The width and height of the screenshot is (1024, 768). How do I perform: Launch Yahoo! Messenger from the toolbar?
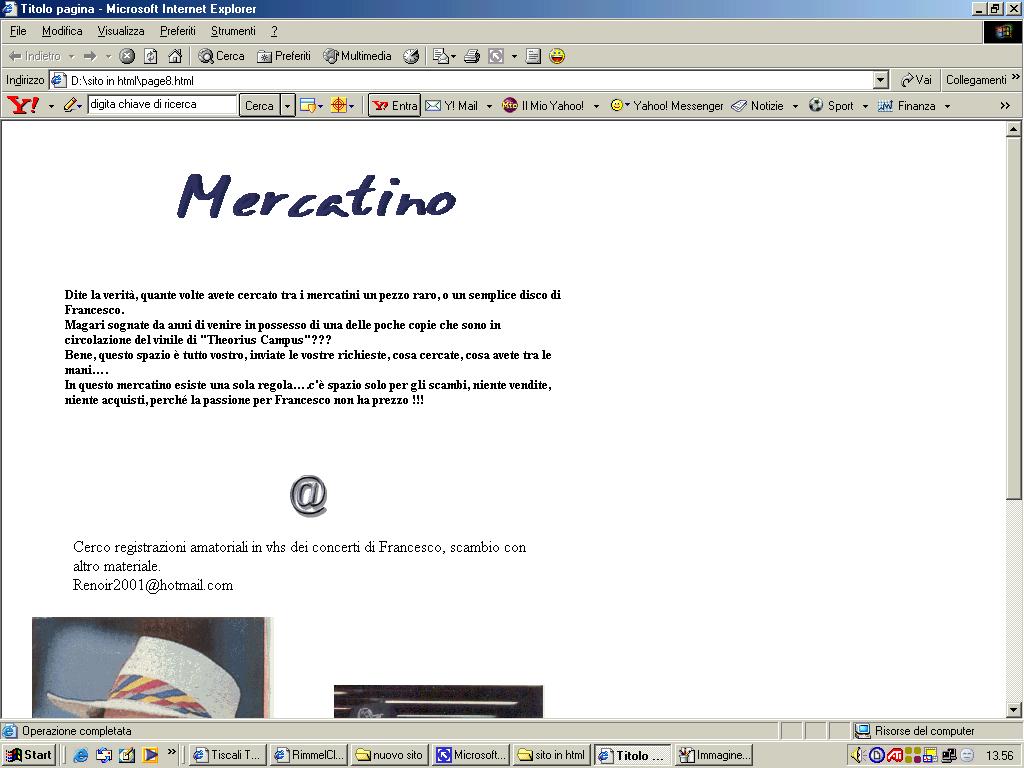pyautogui.click(x=667, y=105)
